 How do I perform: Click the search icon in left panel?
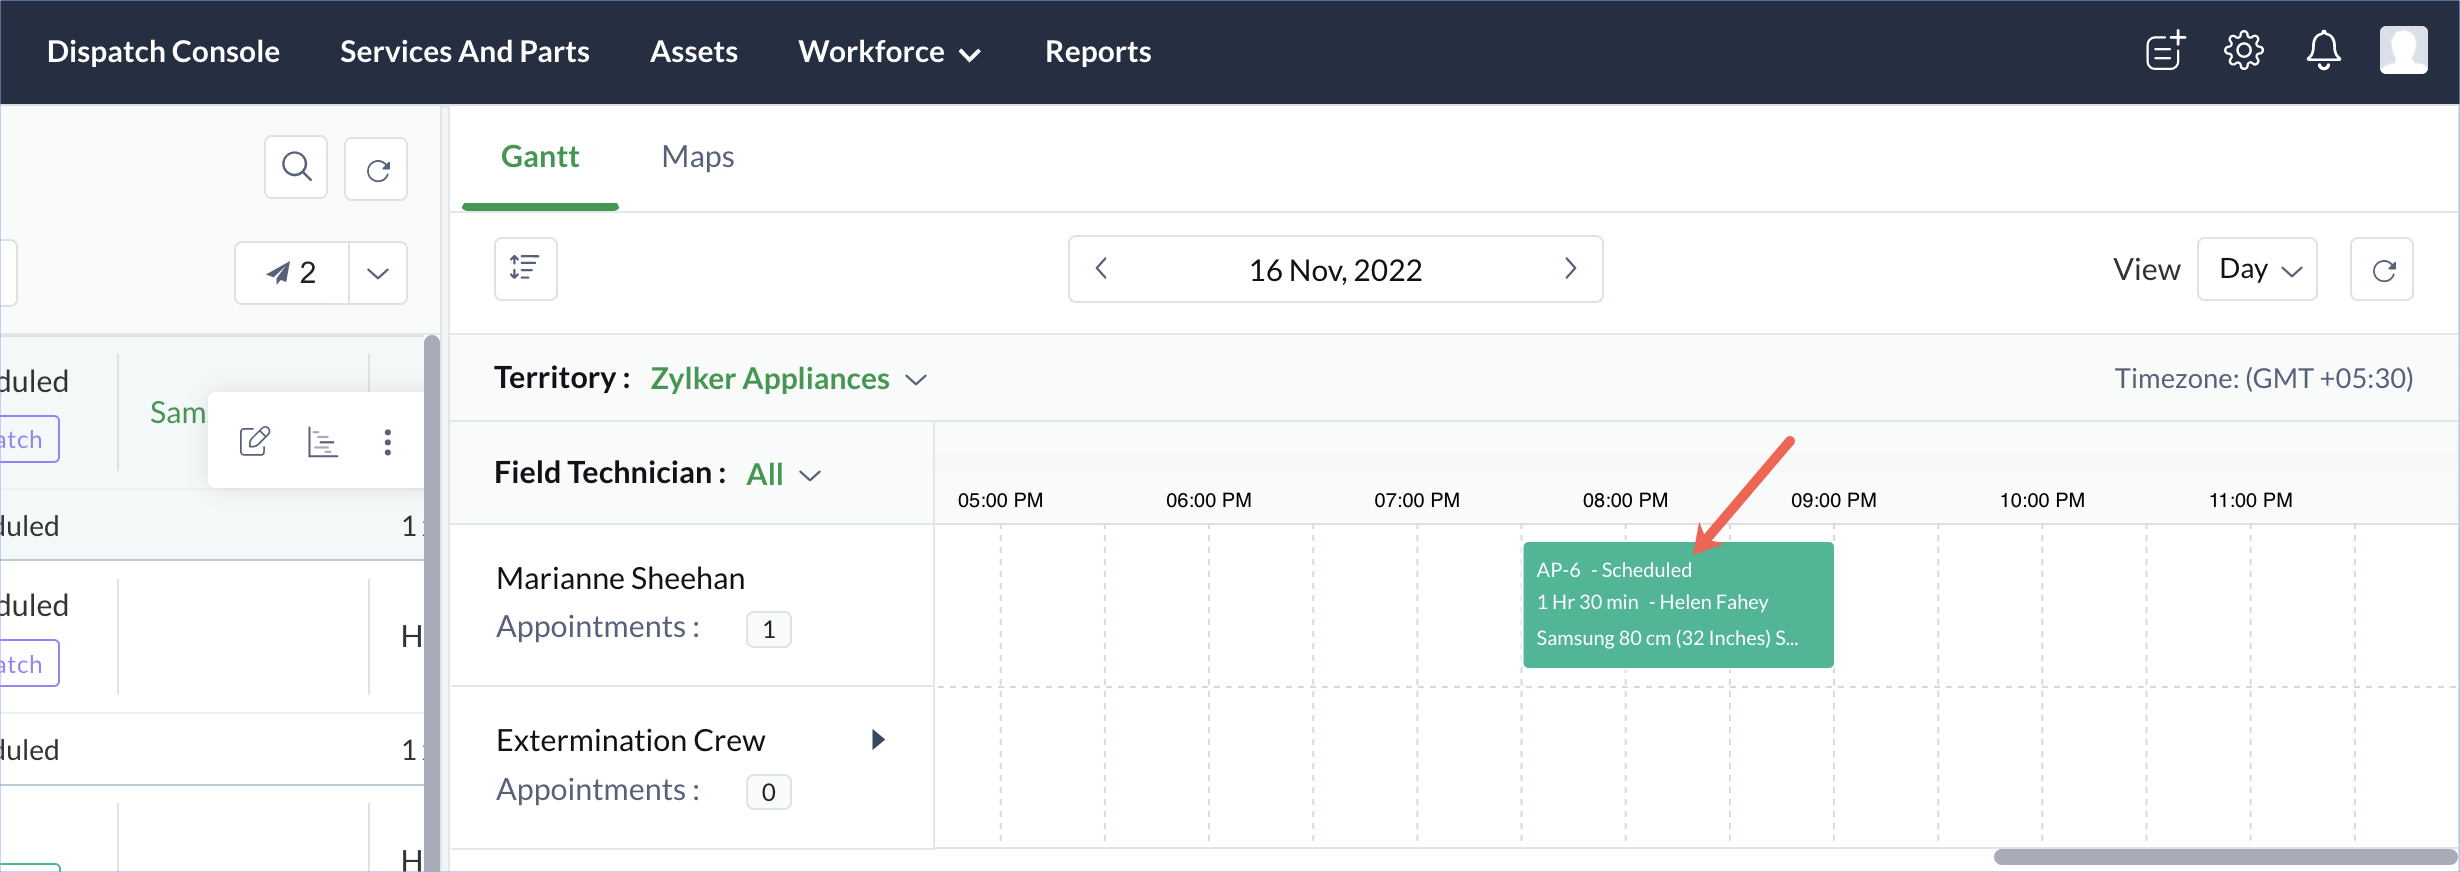(x=296, y=167)
